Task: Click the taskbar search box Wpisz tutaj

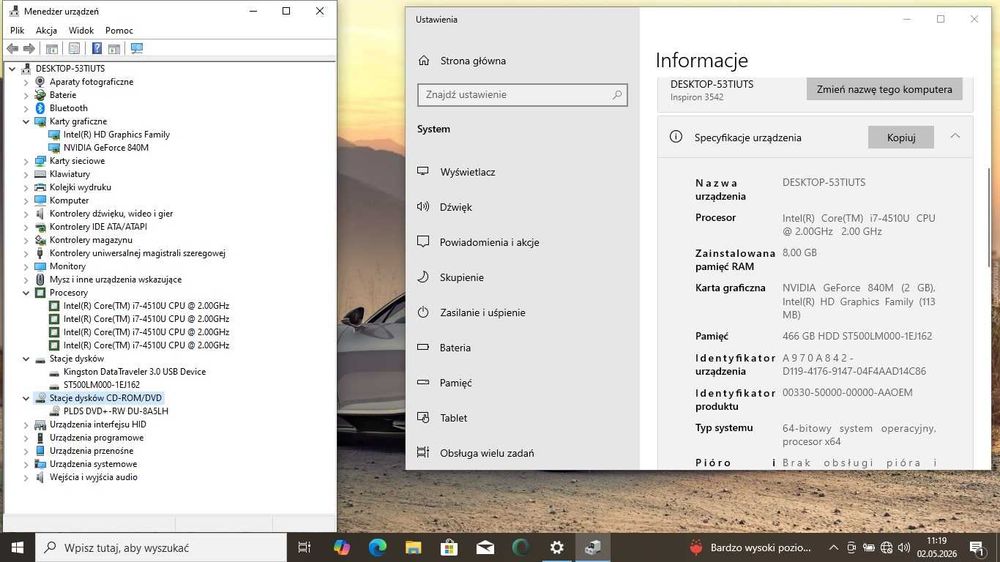Action: [161, 547]
